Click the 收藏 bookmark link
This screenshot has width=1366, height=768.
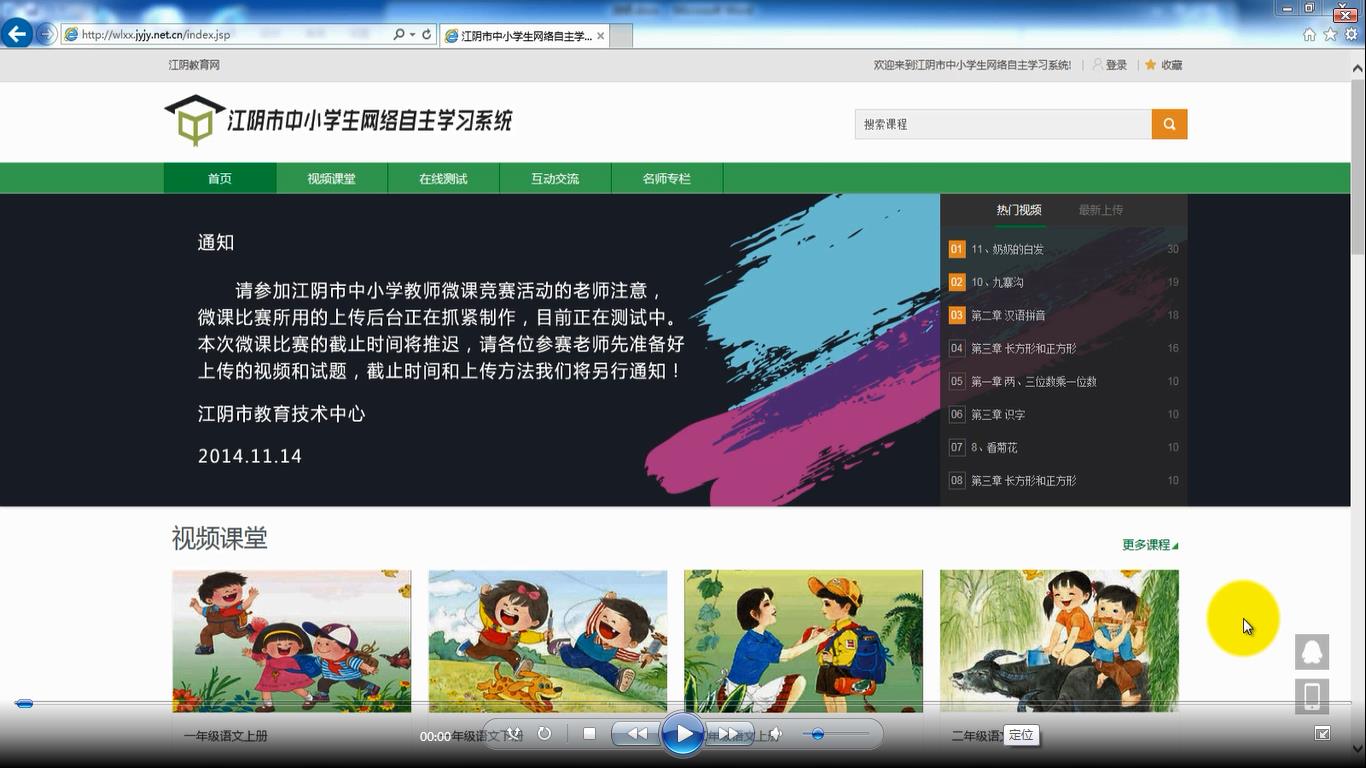(1164, 65)
